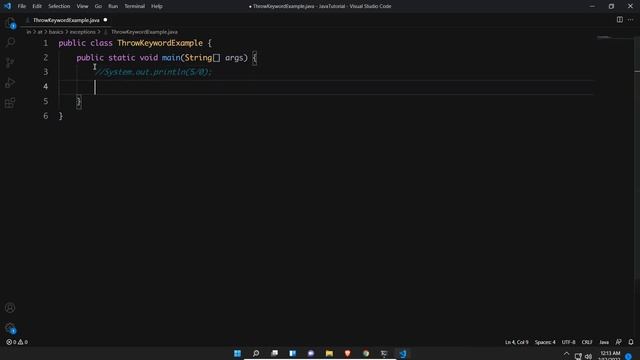Open notification center badge in tray
This screenshot has width=640, height=360.
click(x=629, y=356)
